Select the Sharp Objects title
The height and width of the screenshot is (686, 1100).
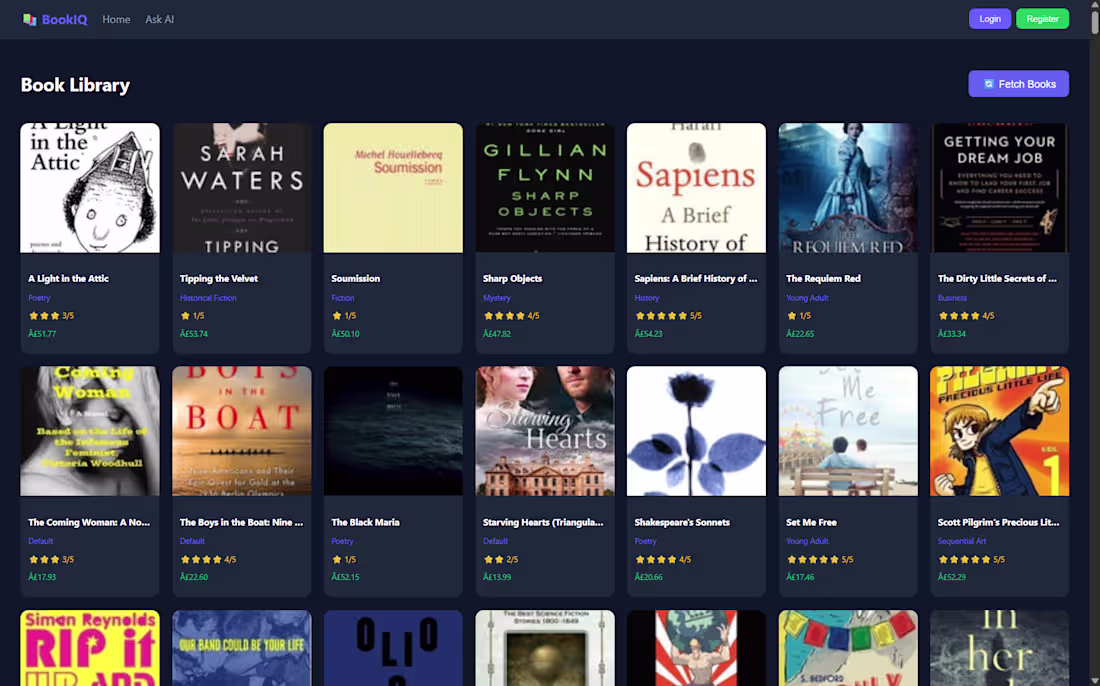point(513,278)
